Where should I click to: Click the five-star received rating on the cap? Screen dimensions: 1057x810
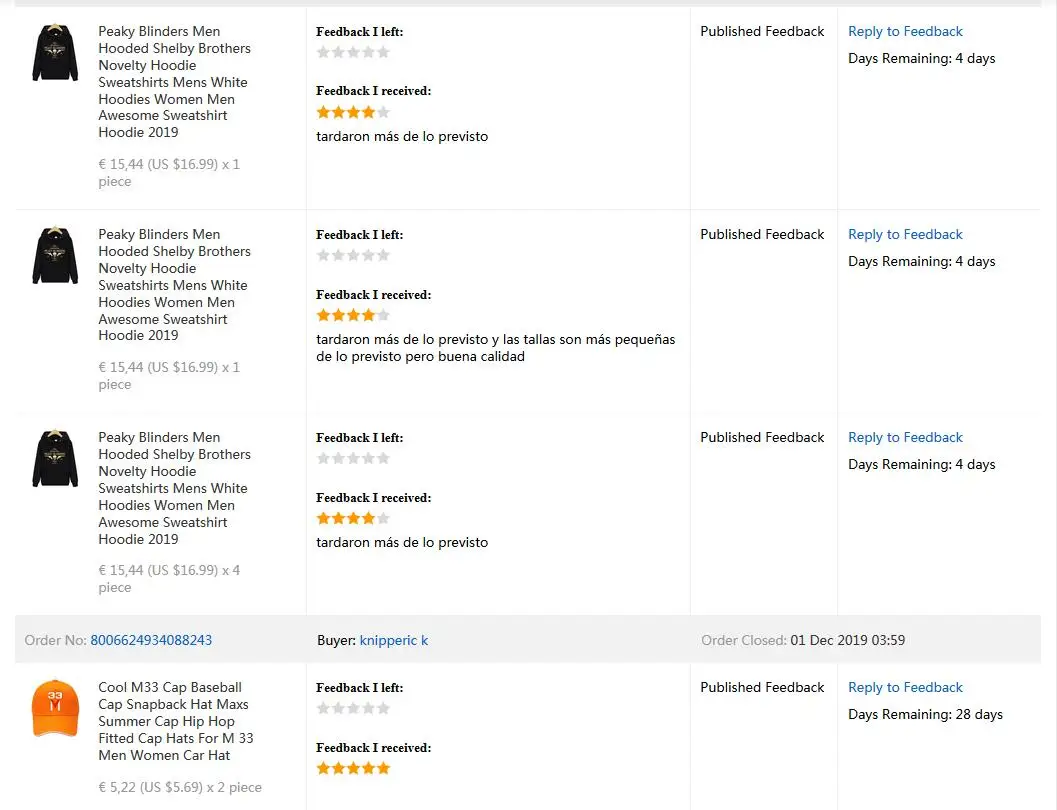[353, 768]
